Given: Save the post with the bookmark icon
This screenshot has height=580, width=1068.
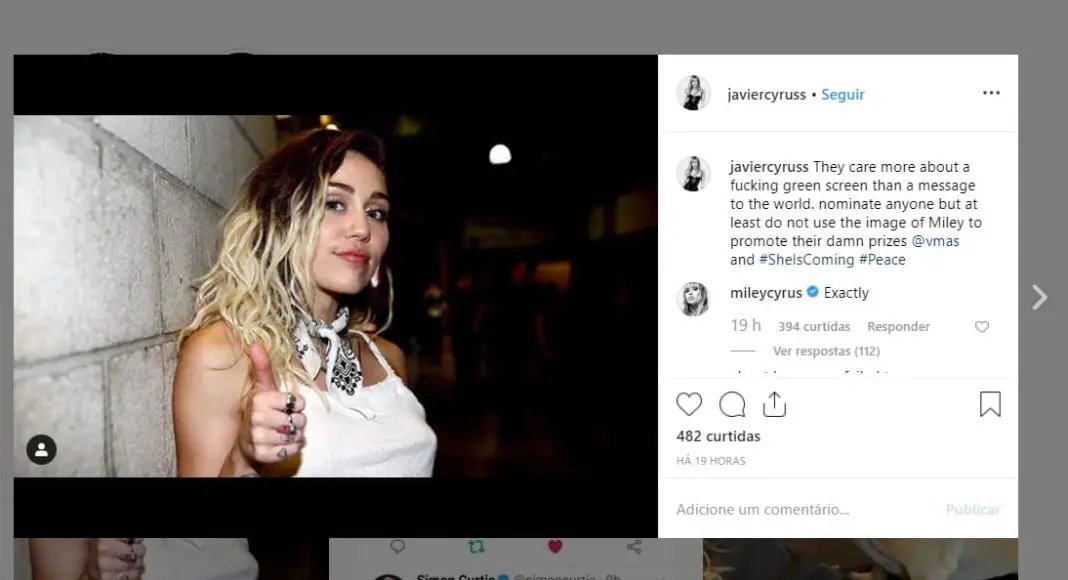Looking at the screenshot, I should pyautogui.click(x=989, y=404).
